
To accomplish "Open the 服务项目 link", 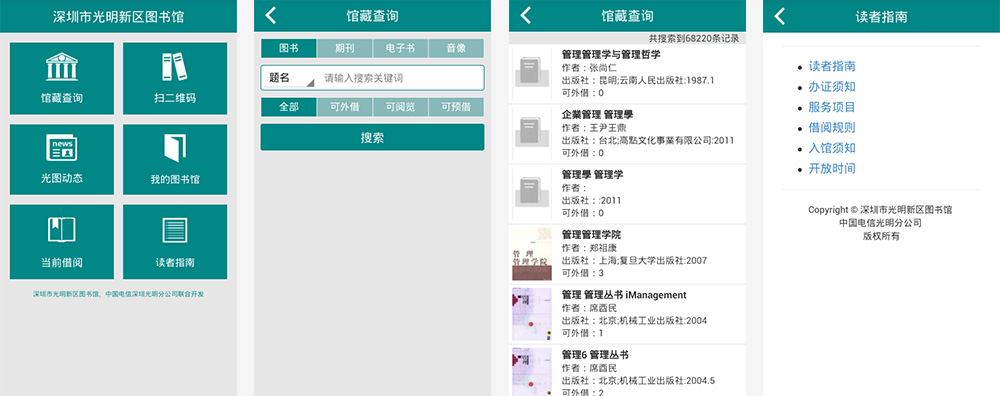I will pyautogui.click(x=832, y=107).
